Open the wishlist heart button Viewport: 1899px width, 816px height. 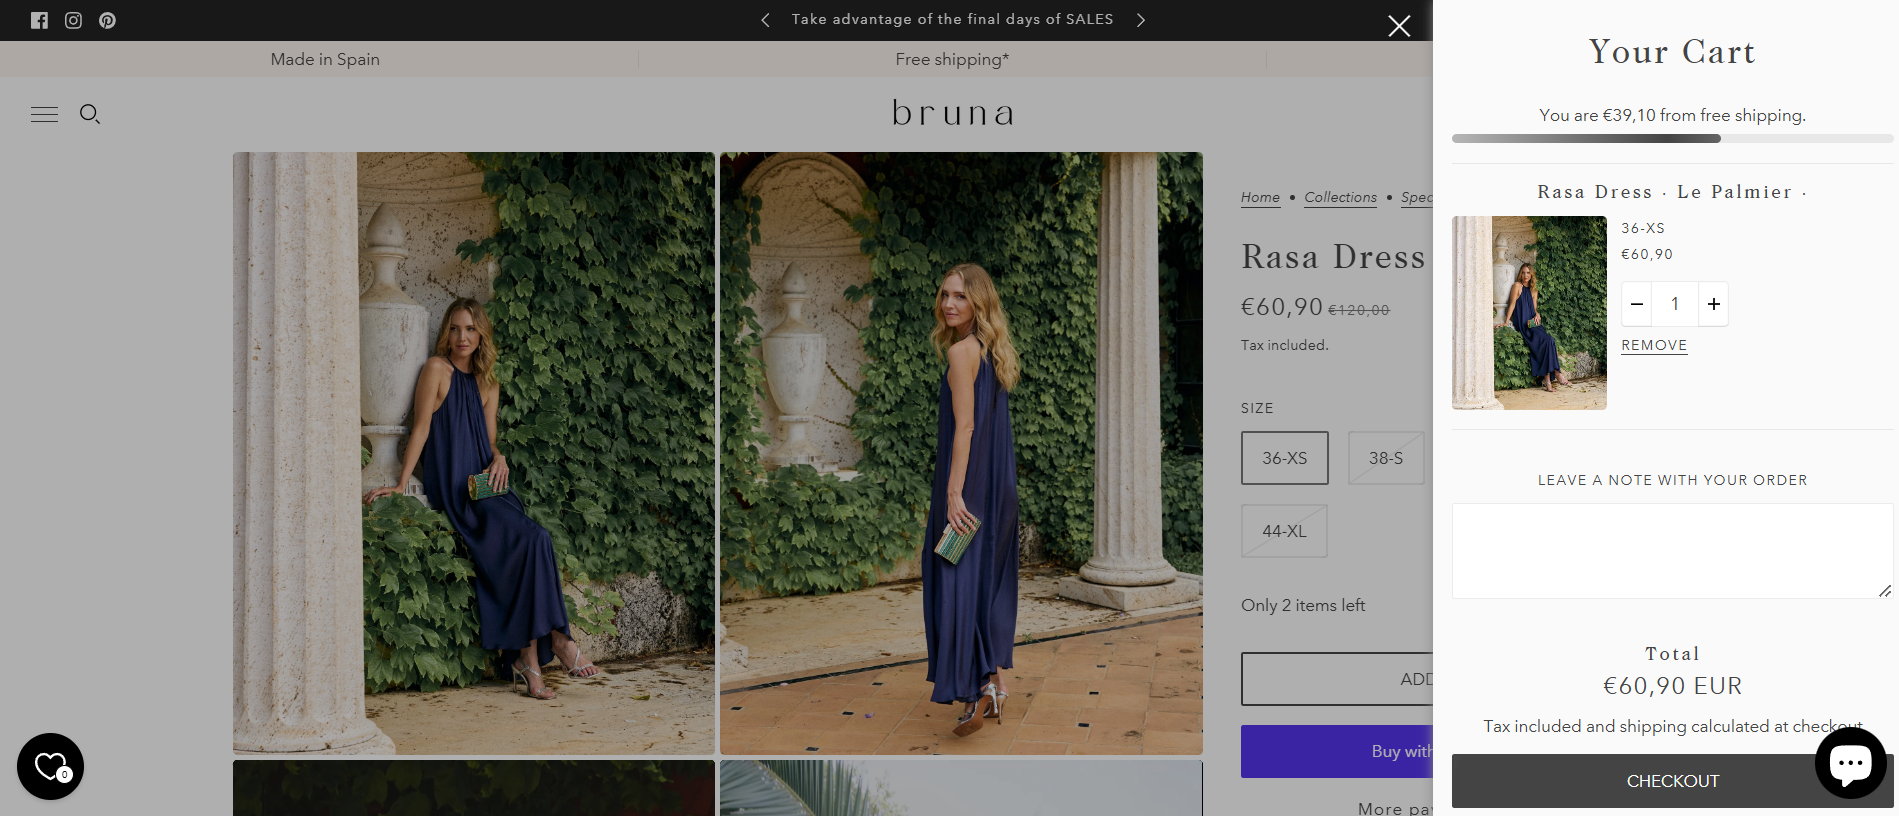coord(50,767)
